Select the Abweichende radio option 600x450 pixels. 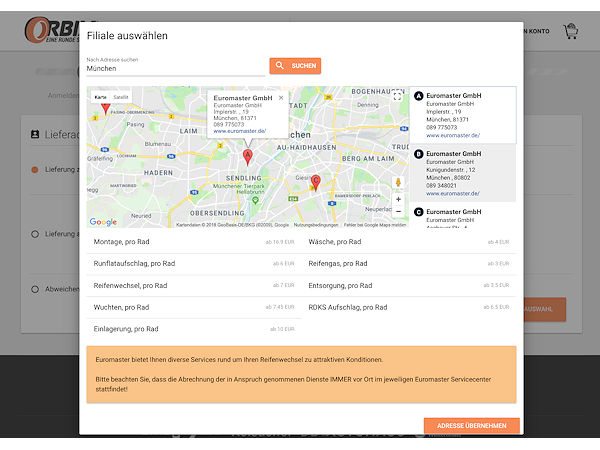35,289
